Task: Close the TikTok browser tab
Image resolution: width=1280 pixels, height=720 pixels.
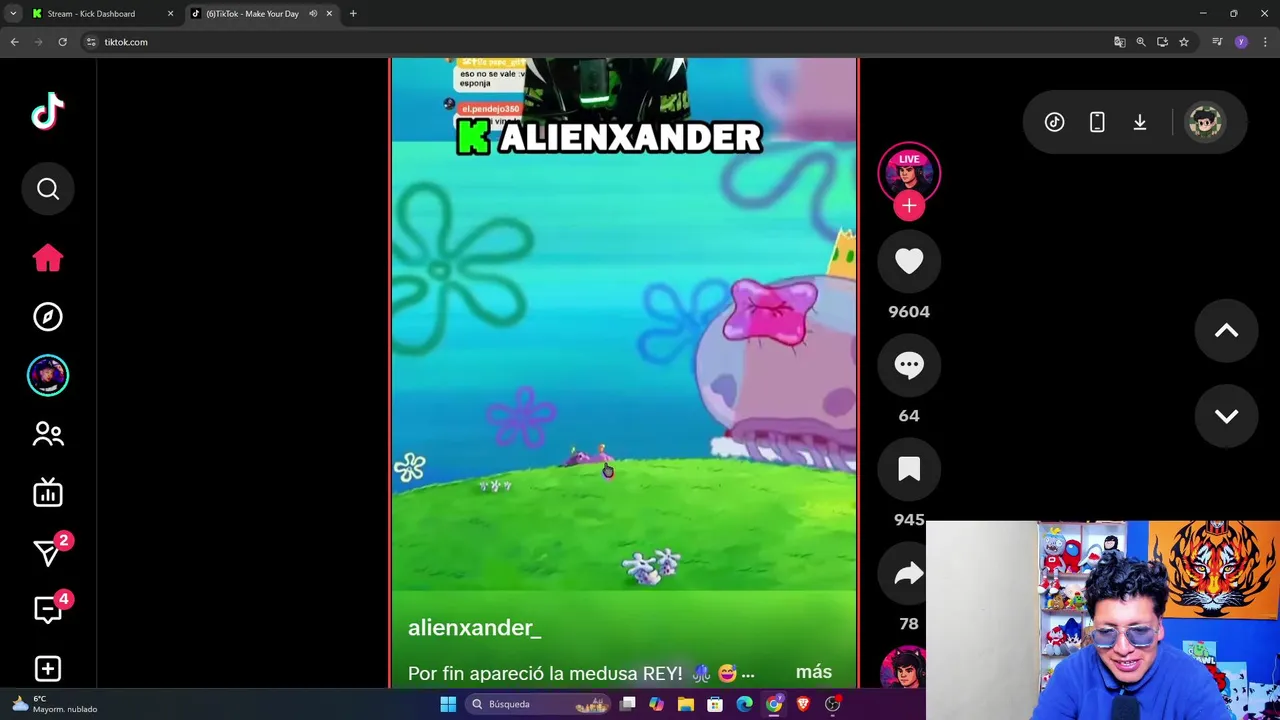Action: pyautogui.click(x=329, y=14)
